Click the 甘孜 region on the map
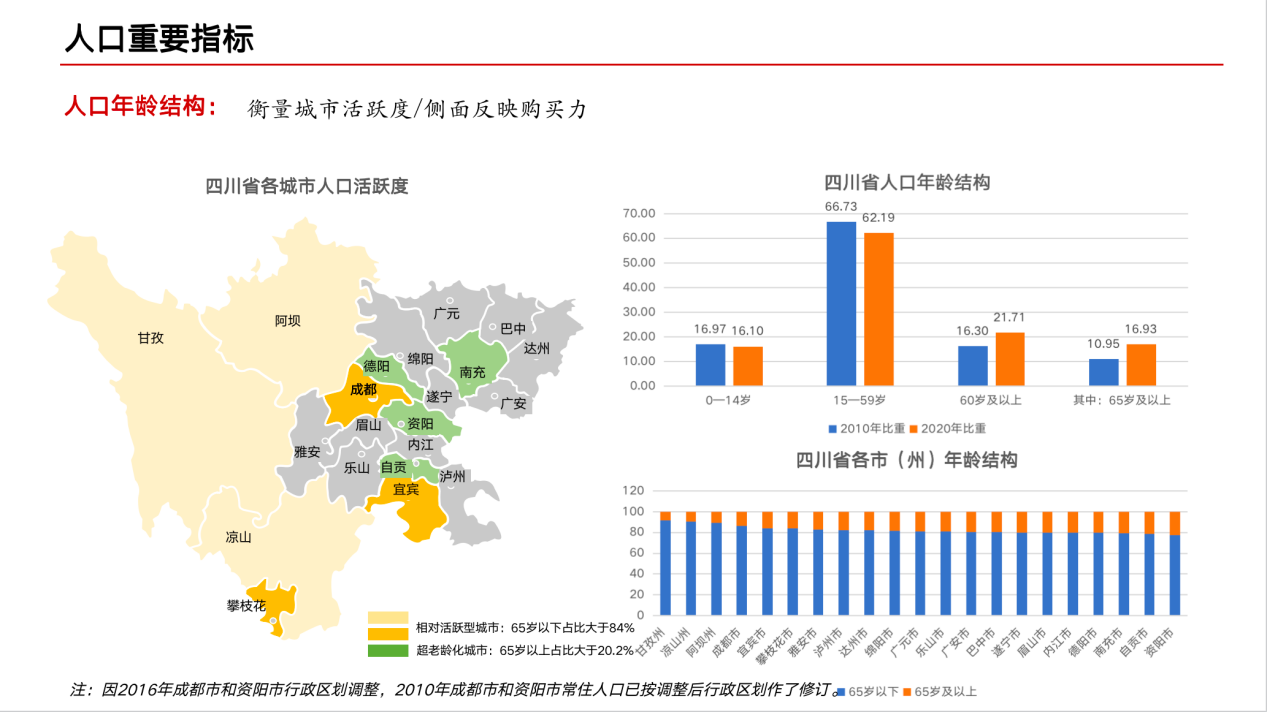The width and height of the screenshot is (1267, 712). [150, 338]
